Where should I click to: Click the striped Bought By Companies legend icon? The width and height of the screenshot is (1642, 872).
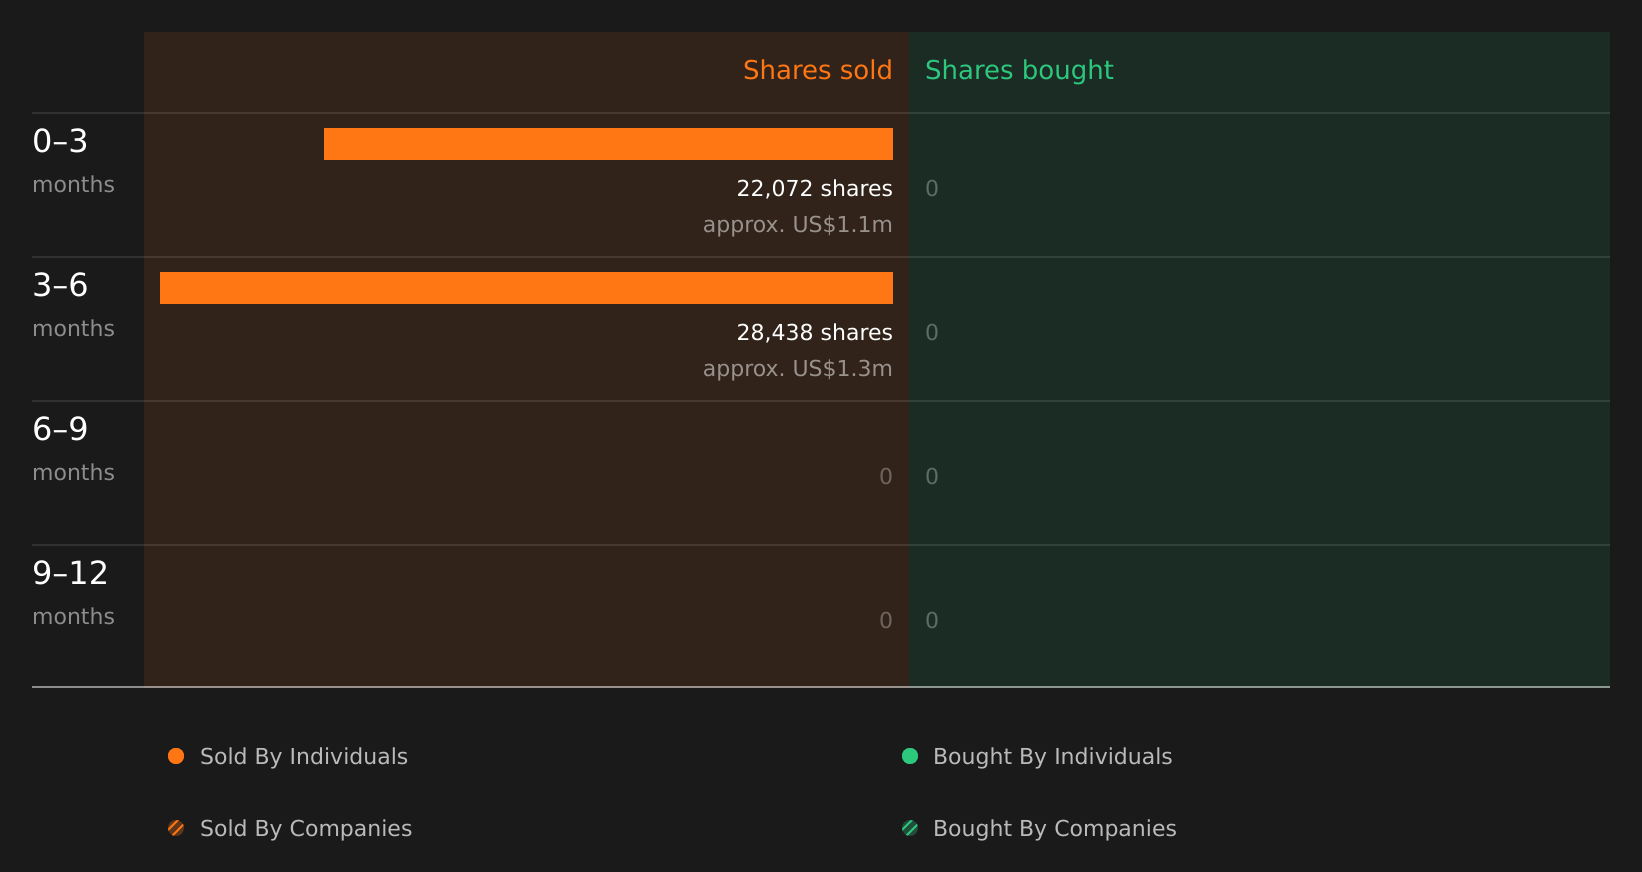(x=910, y=828)
